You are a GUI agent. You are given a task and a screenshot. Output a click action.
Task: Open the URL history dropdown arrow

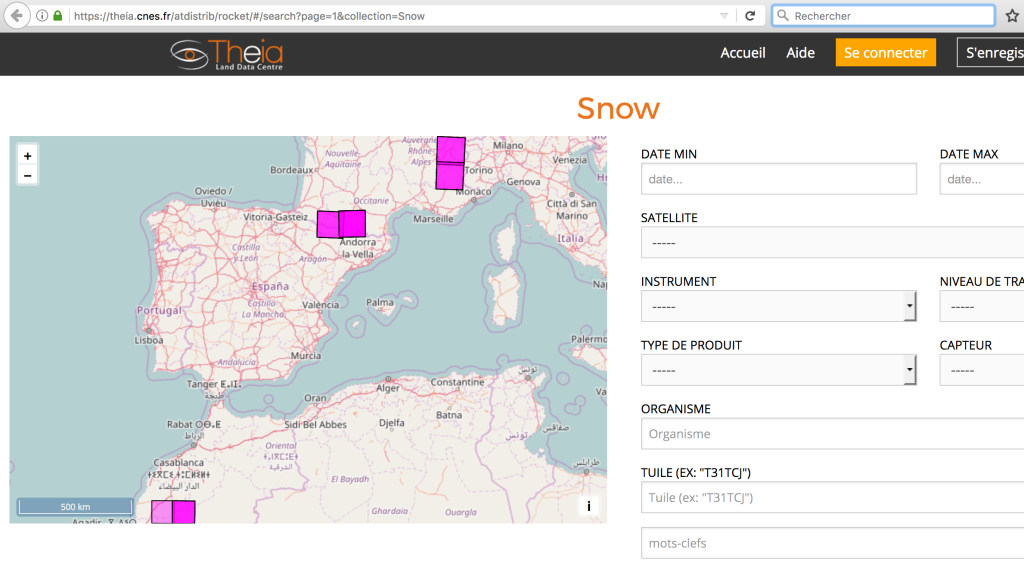pos(724,16)
